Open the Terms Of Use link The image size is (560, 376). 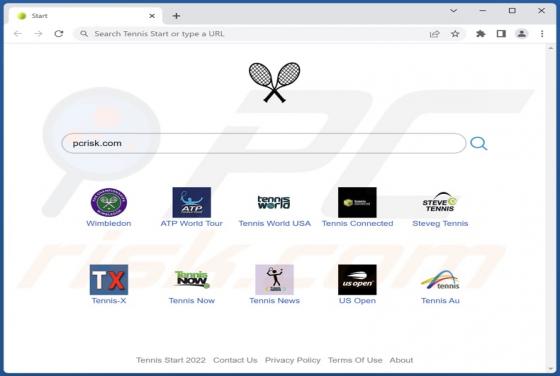355,360
